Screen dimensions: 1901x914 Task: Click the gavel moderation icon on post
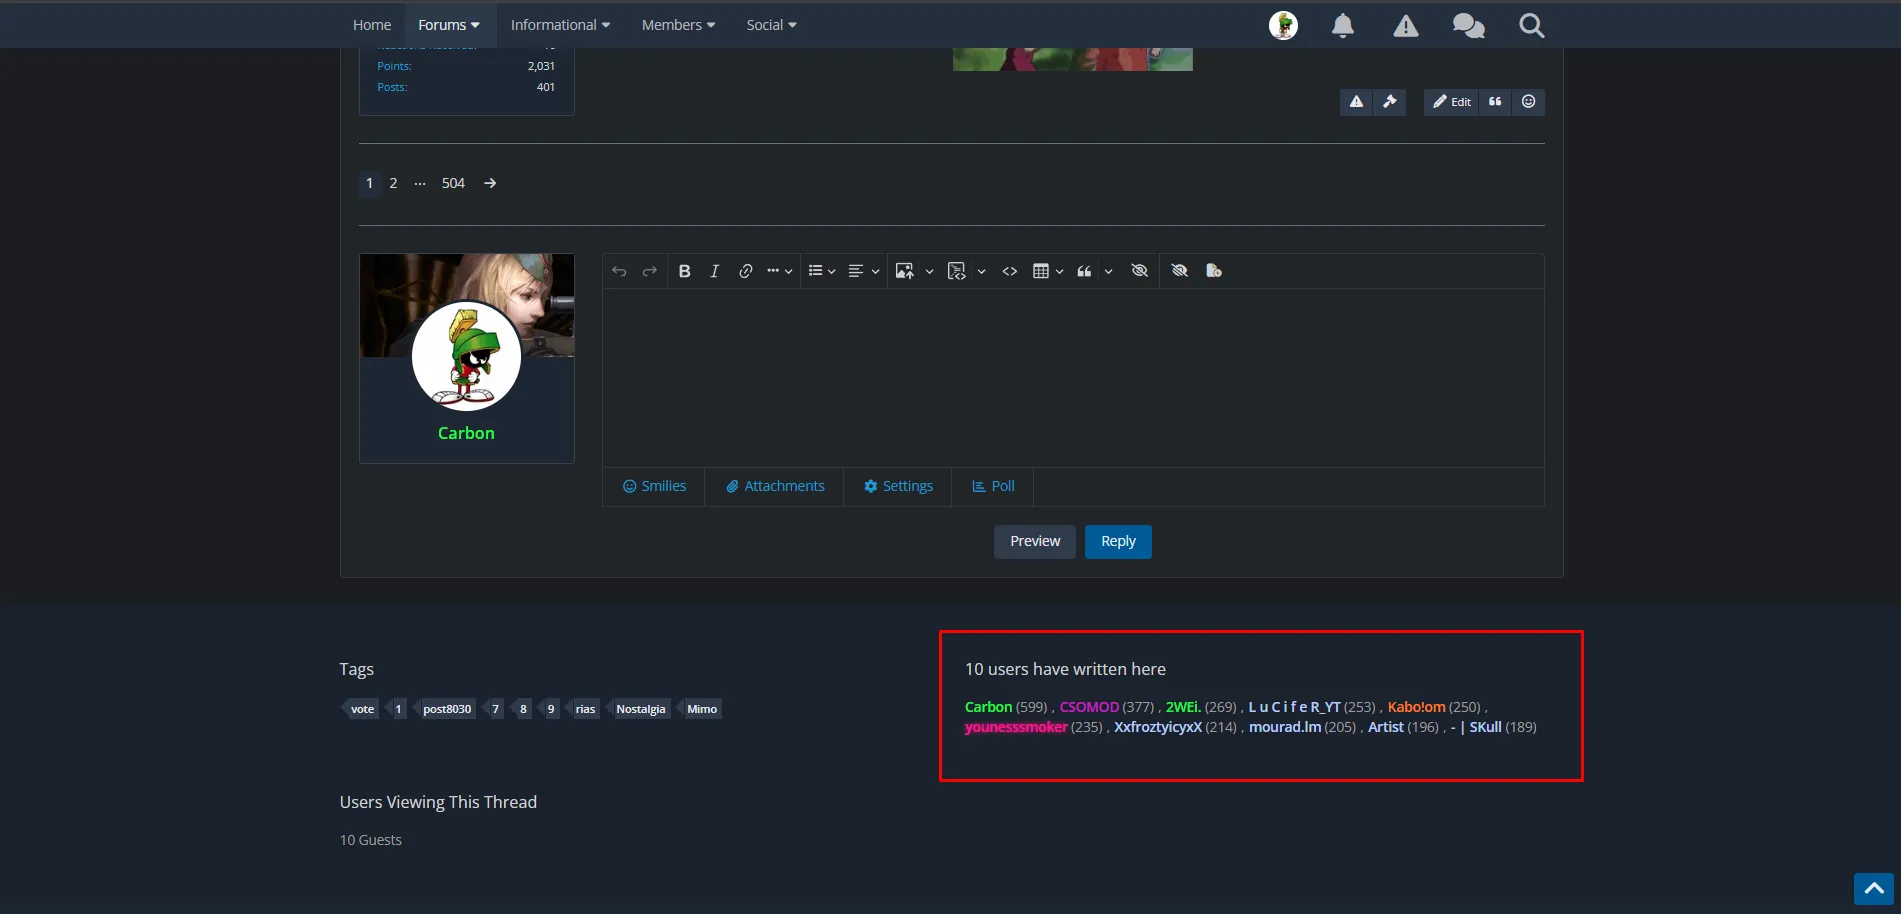coord(1390,102)
